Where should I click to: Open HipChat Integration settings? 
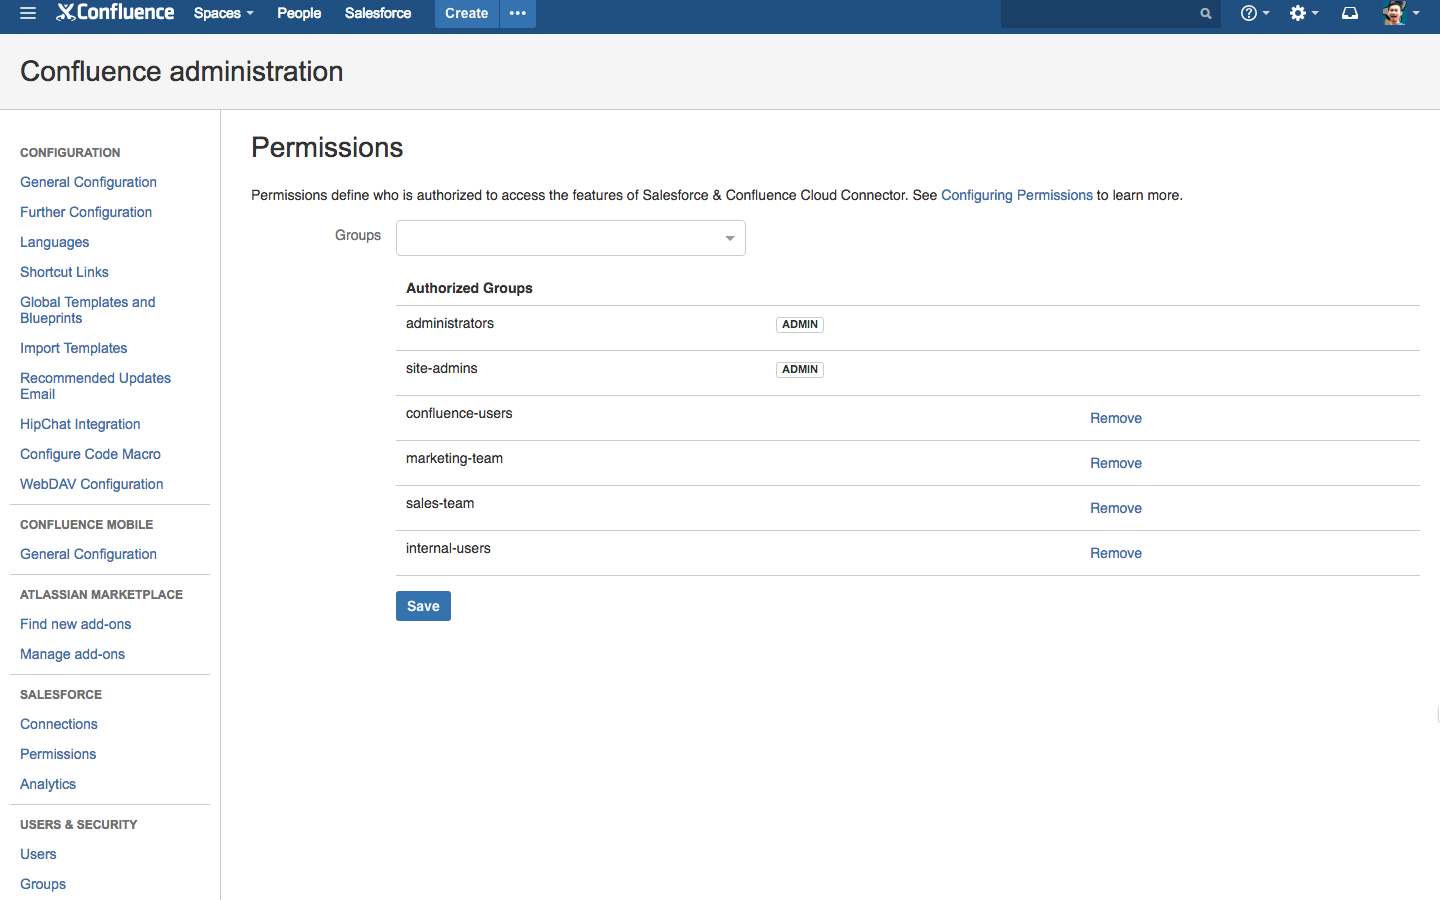click(80, 424)
